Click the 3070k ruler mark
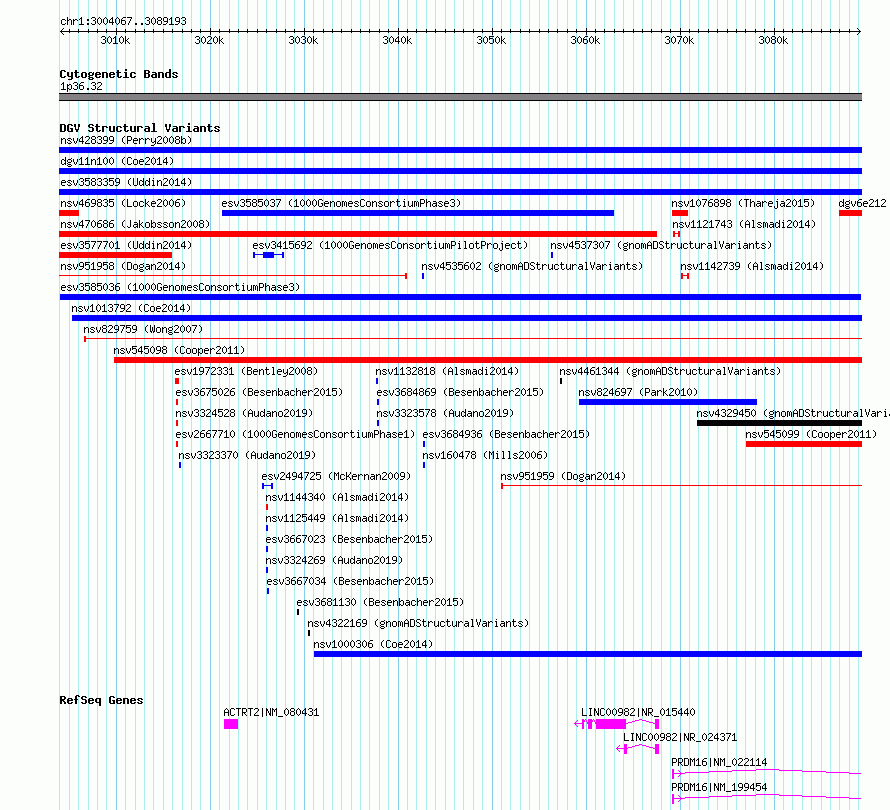 tap(679, 40)
